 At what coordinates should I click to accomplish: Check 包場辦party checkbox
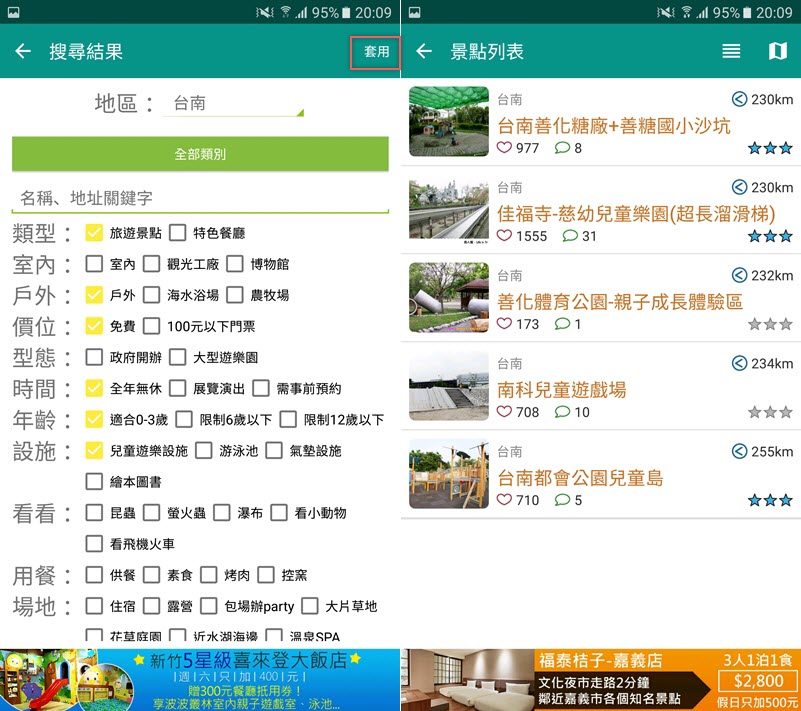[x=208, y=606]
